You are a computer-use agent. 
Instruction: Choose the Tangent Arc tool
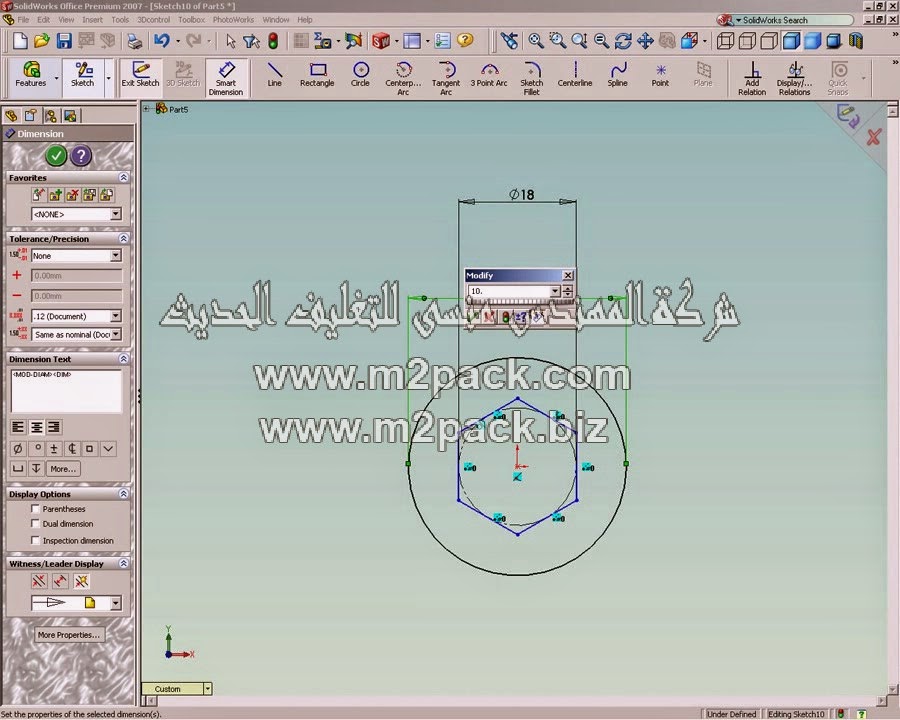coord(446,78)
